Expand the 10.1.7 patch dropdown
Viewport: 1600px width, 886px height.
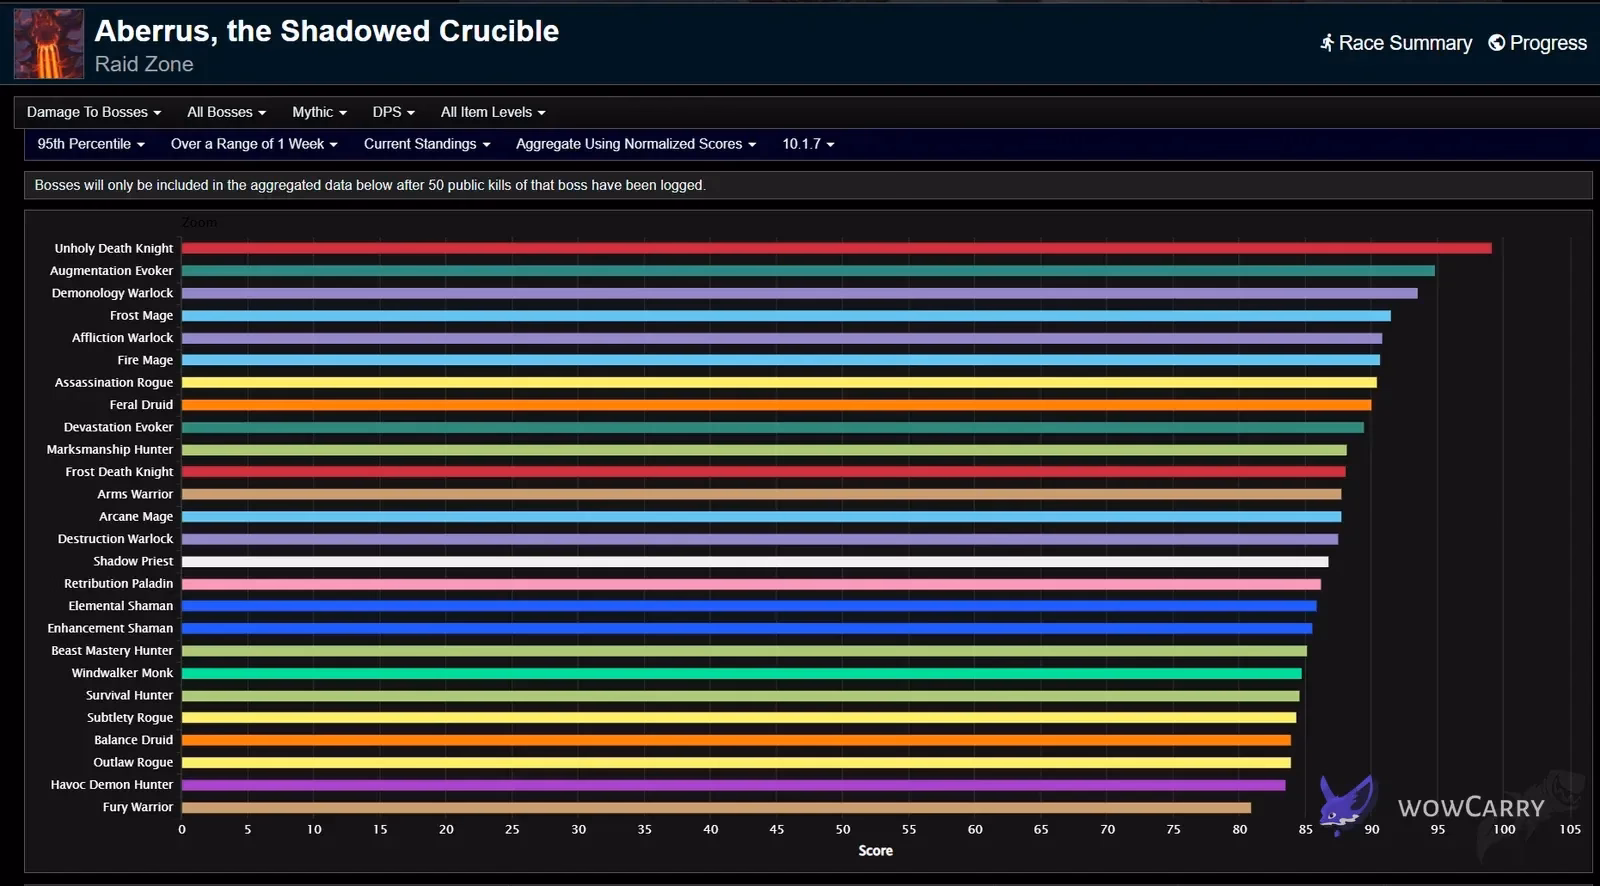[808, 144]
